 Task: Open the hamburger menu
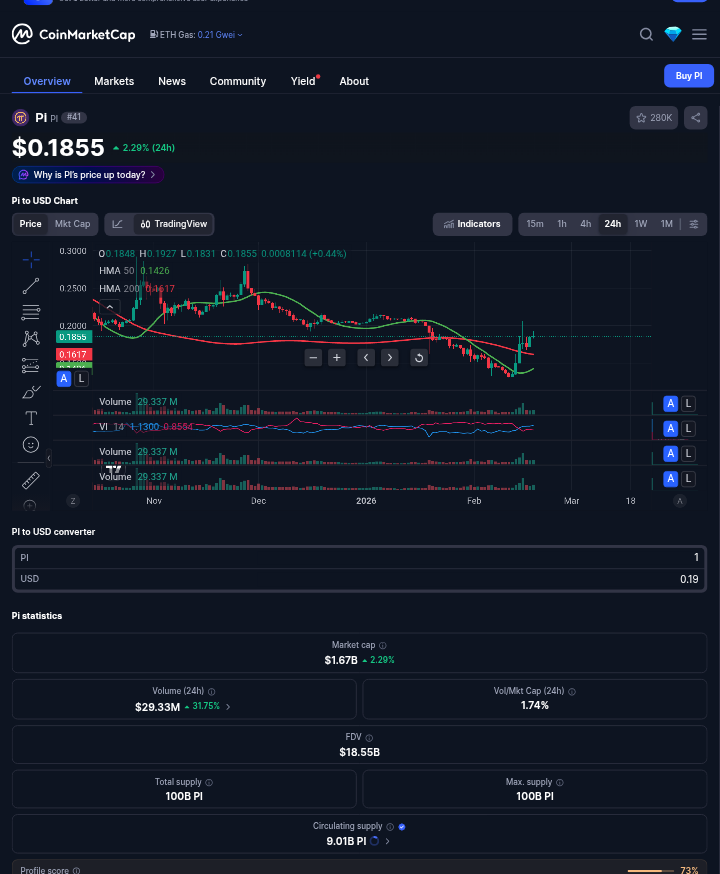699,35
